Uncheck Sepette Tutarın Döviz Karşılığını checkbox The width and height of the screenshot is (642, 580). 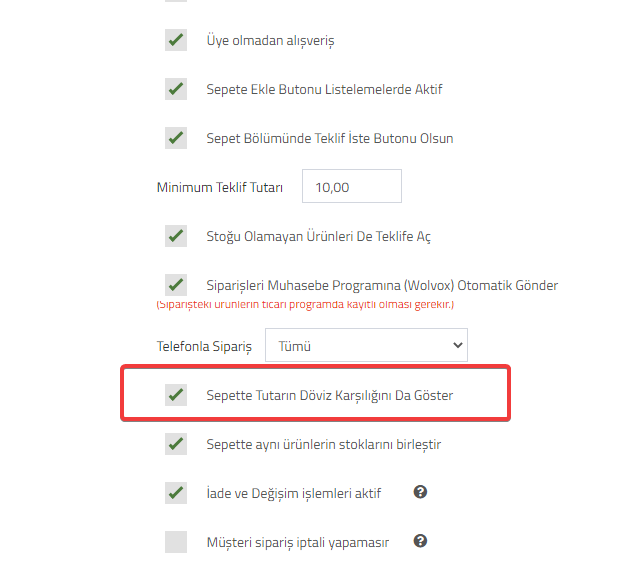(x=176, y=395)
